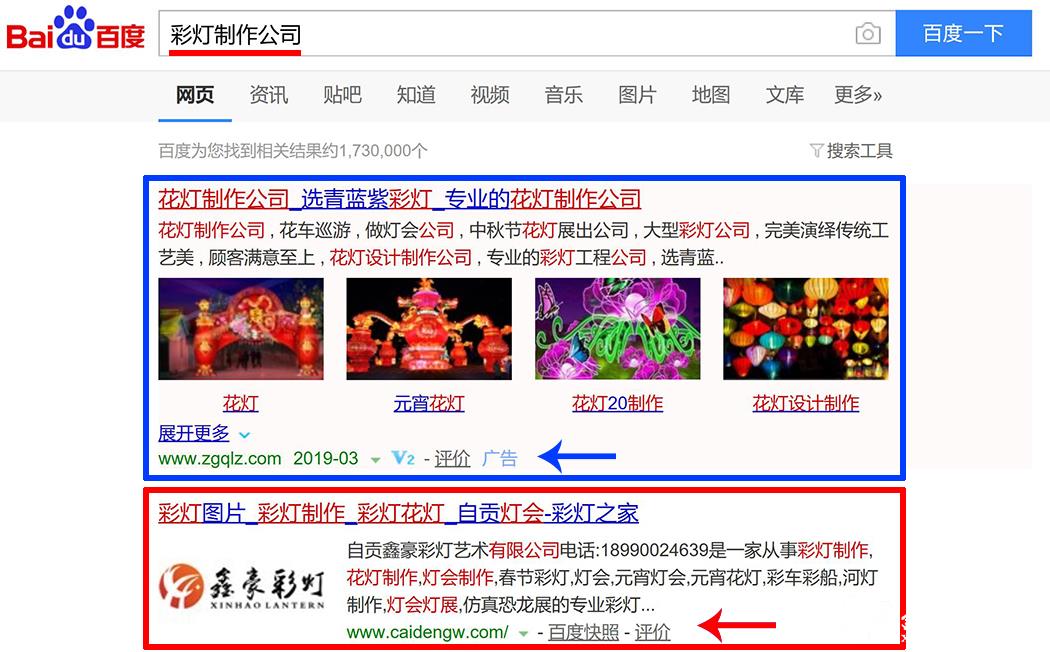The width and height of the screenshot is (1050, 652).
Task: Go to the 图片 tab
Action: (x=637, y=95)
